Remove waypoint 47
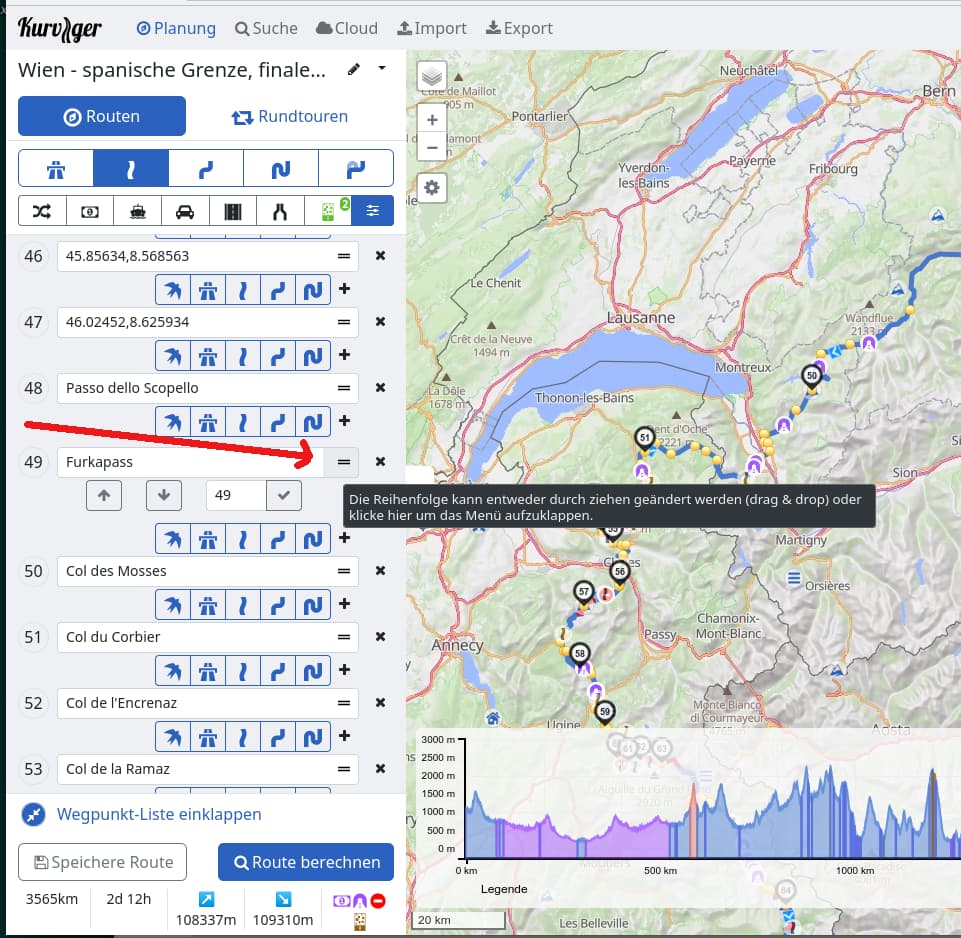961x938 pixels. click(381, 322)
